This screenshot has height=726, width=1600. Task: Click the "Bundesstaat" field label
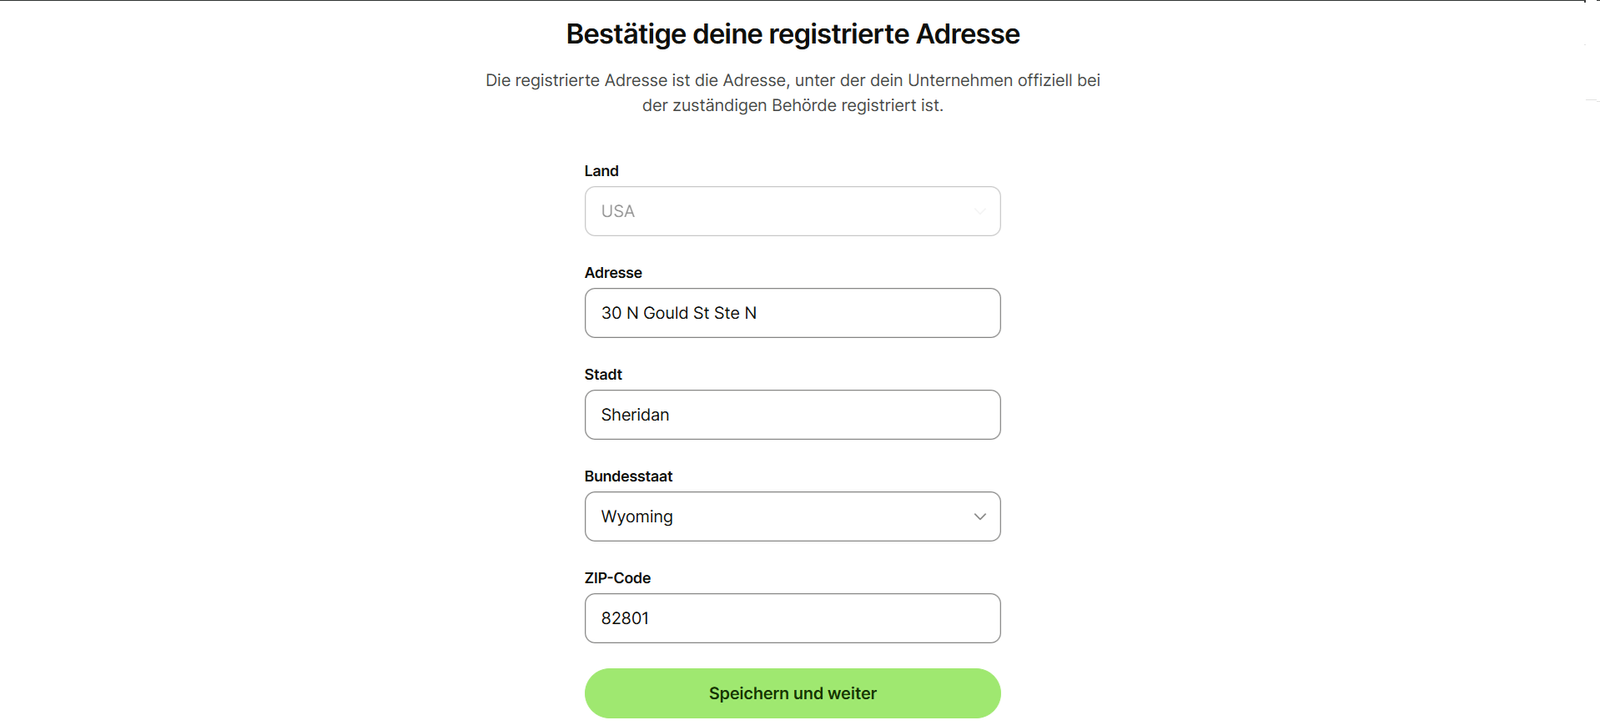[x=628, y=477]
